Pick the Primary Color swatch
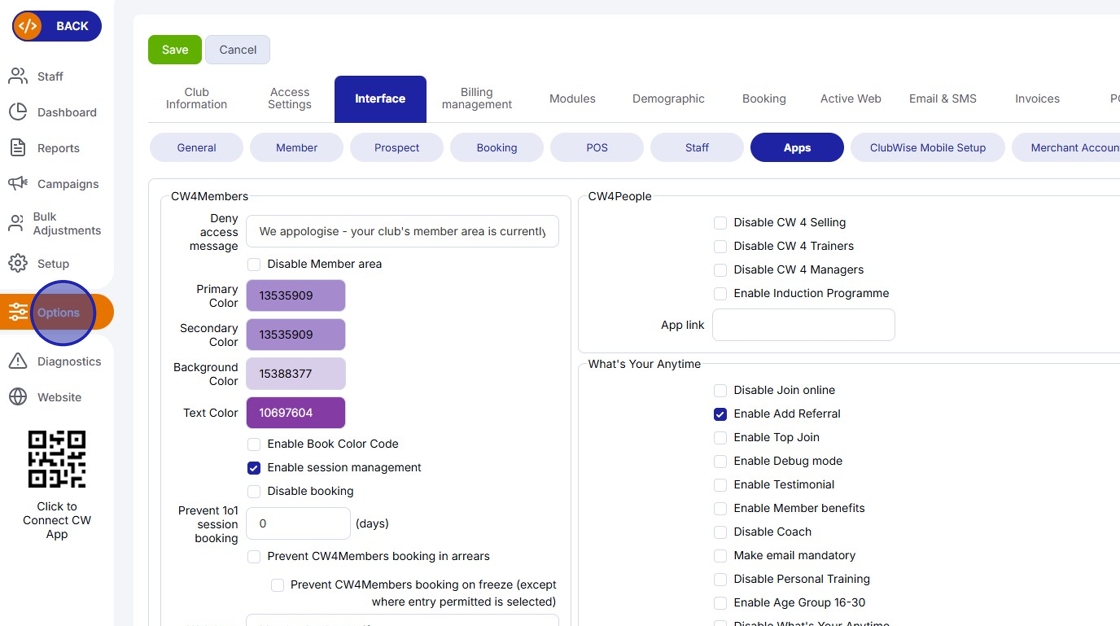 (296, 295)
